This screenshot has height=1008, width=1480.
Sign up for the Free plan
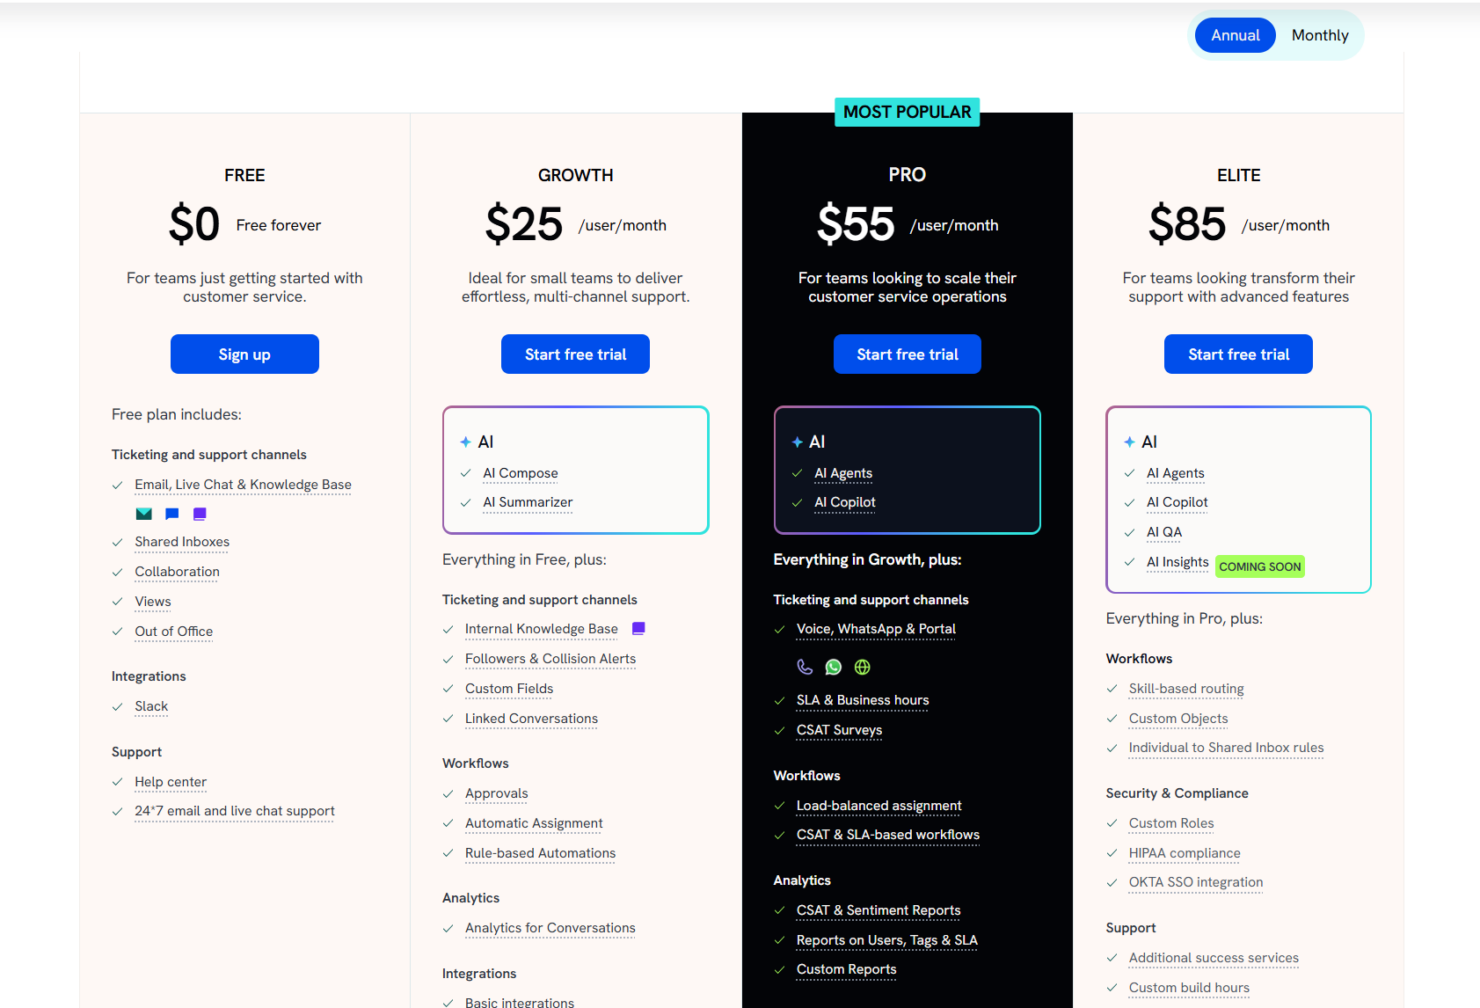(x=244, y=354)
